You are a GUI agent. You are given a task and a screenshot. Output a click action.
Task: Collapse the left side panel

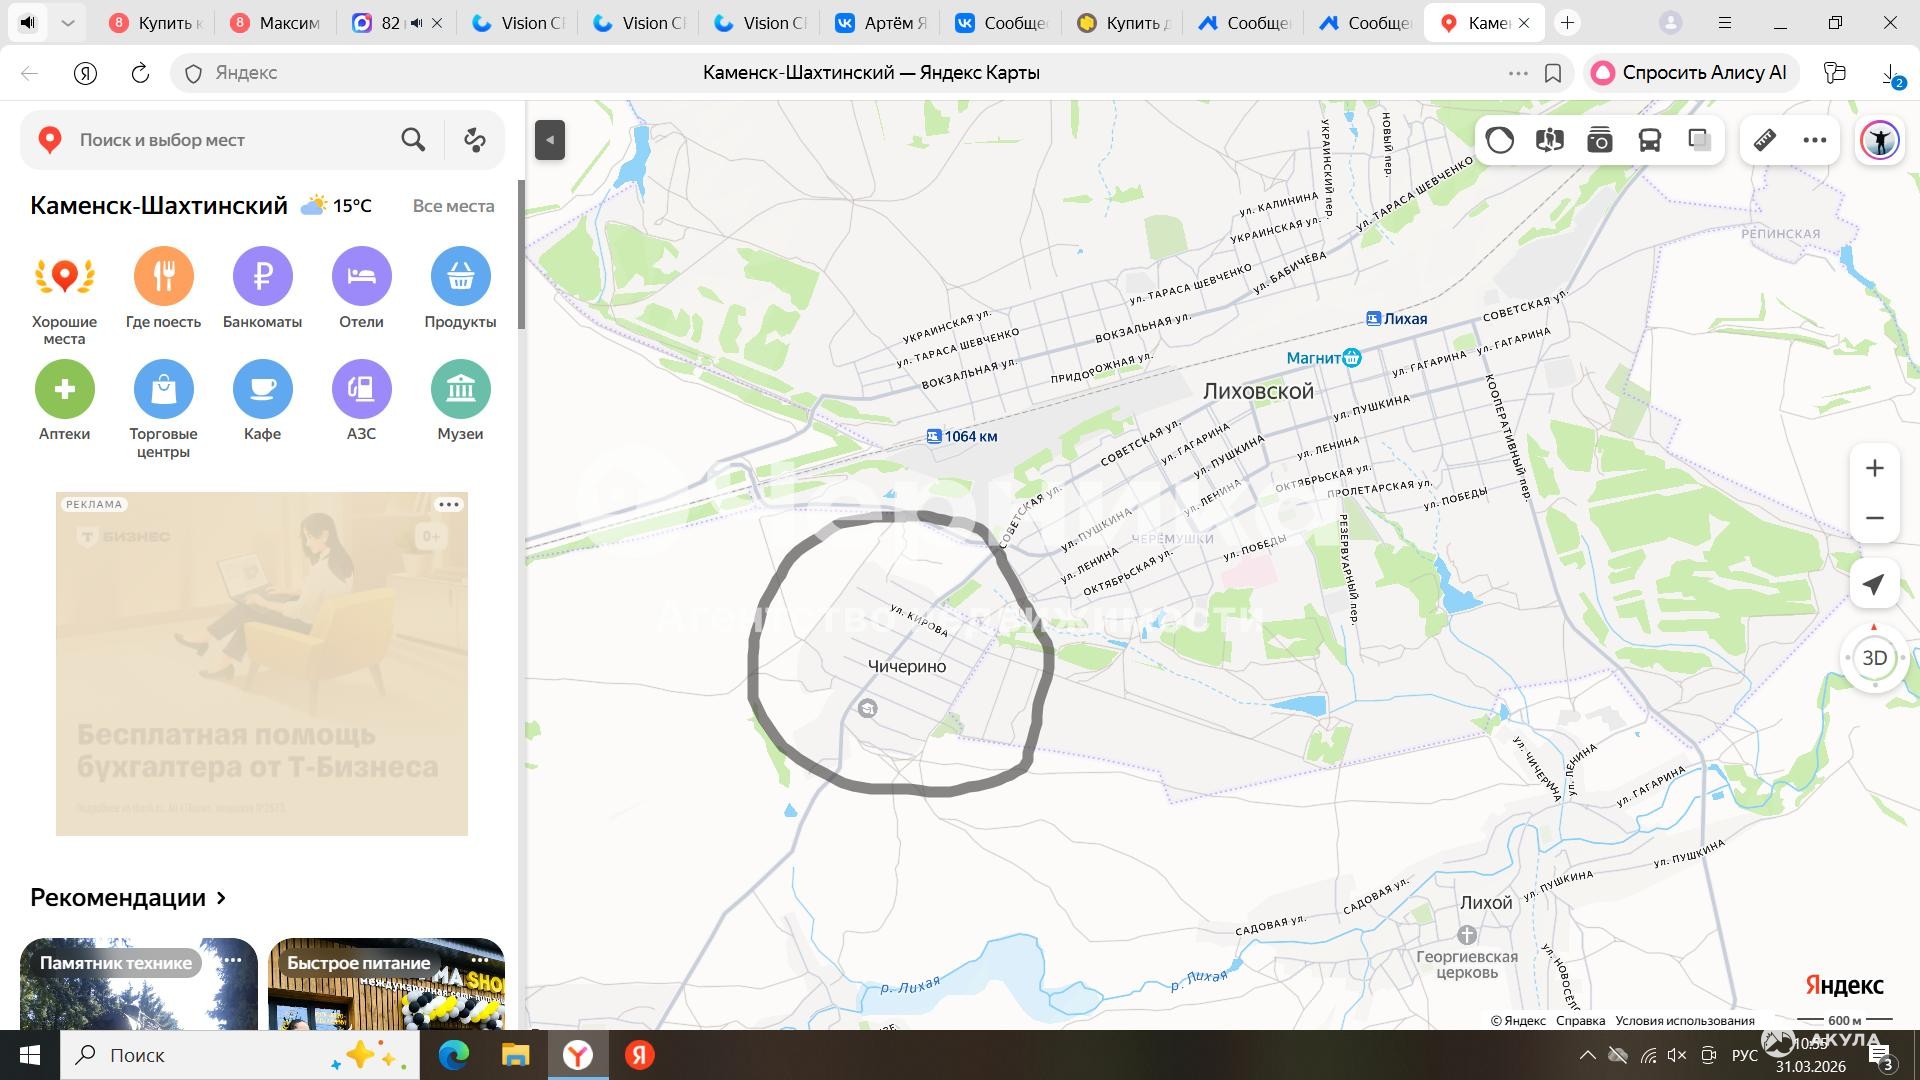point(550,140)
